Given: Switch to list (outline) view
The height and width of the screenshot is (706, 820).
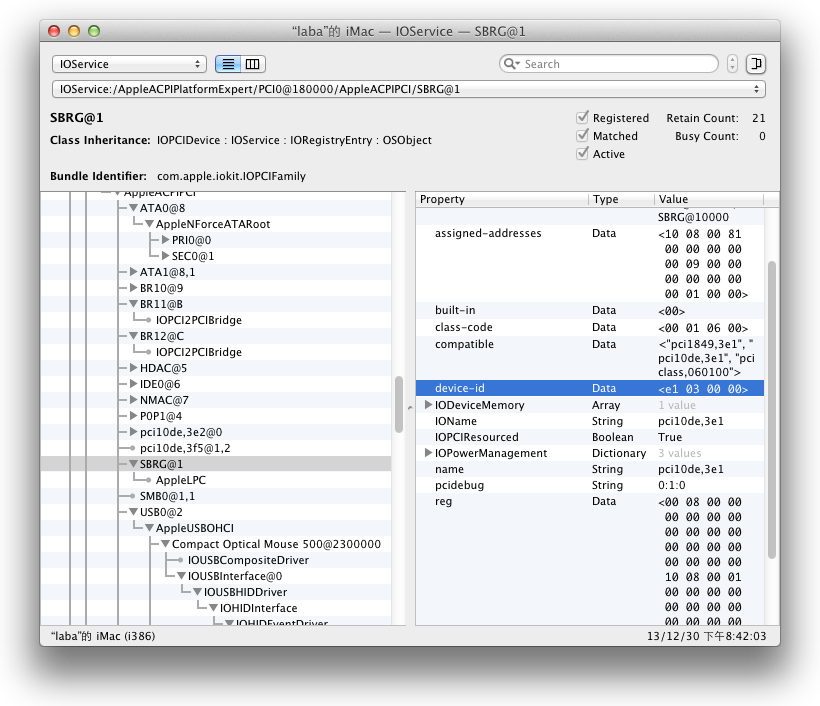Looking at the screenshot, I should (x=228, y=64).
